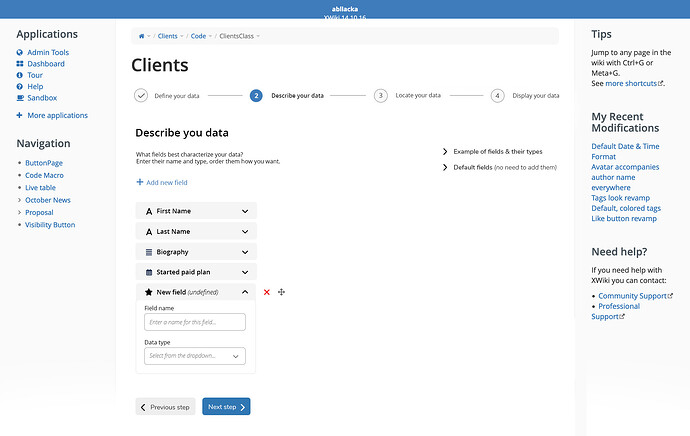Image resolution: width=690 pixels, height=436 pixels.
Task: Click the move handle beside New field
Action: [x=282, y=292]
